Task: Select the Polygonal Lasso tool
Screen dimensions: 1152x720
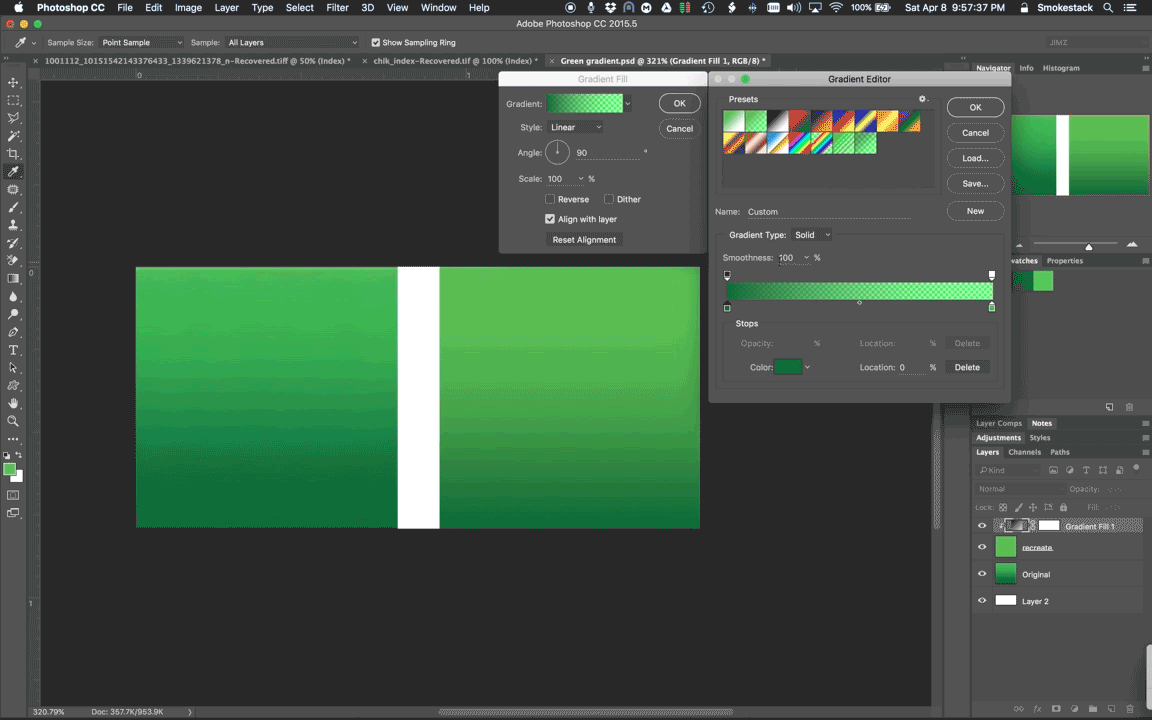Action: 13,118
